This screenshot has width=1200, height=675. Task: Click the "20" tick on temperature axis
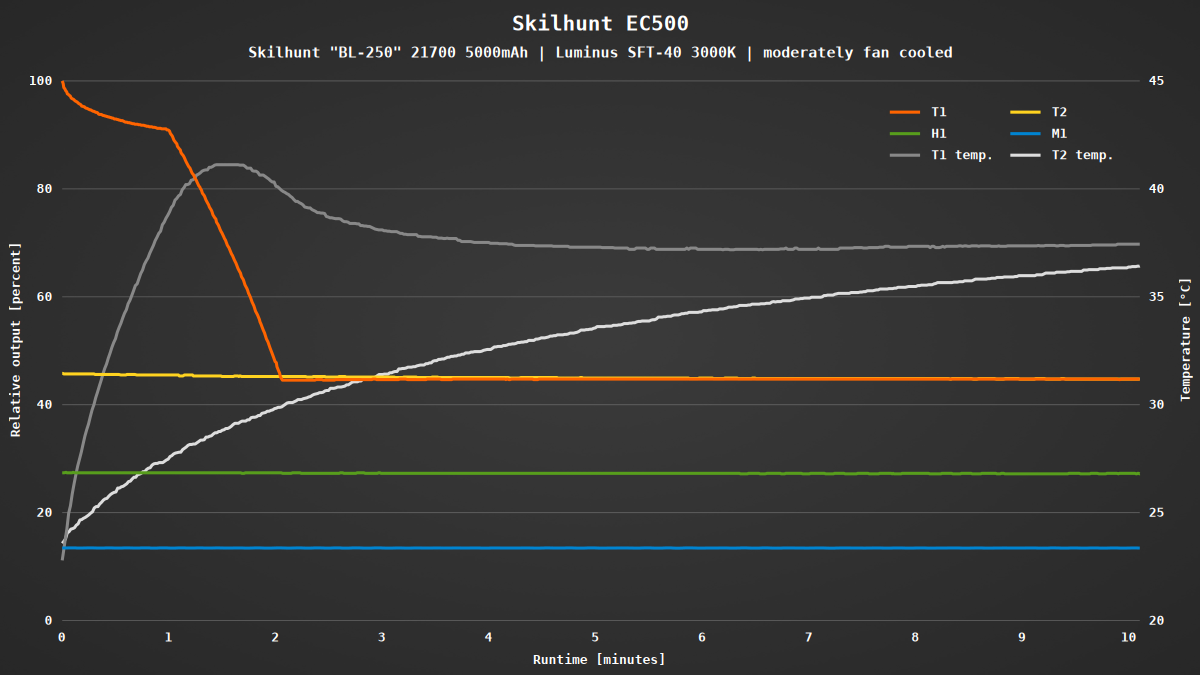click(x=1157, y=620)
